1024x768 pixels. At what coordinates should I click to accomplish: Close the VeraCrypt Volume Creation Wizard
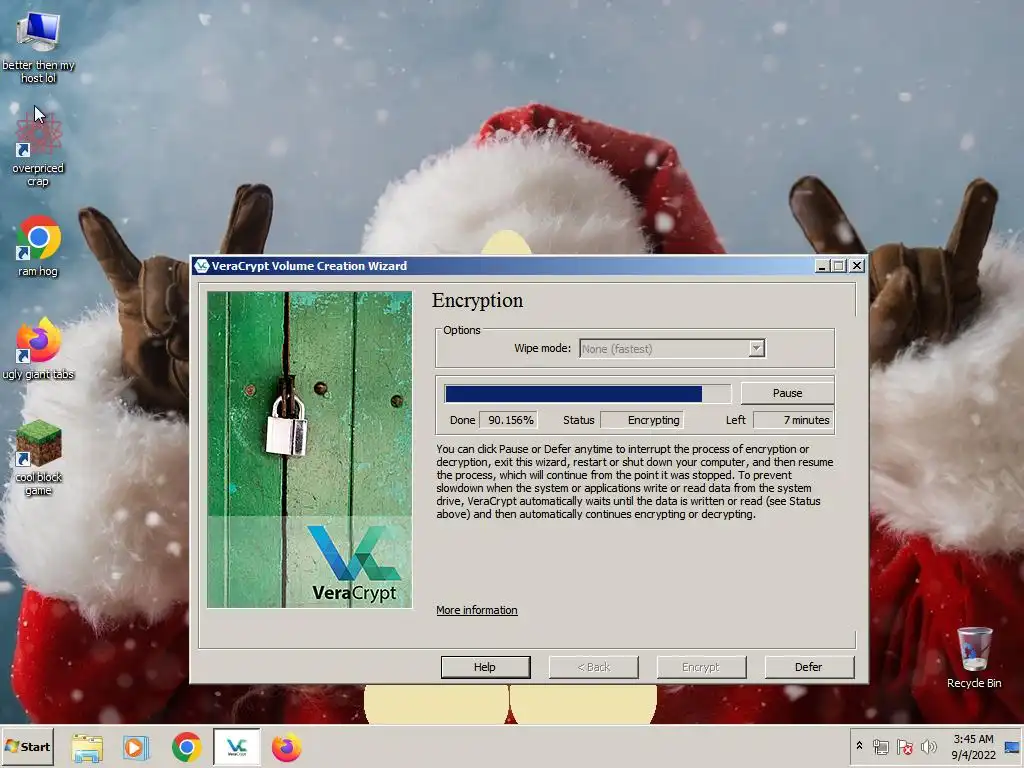tap(857, 266)
